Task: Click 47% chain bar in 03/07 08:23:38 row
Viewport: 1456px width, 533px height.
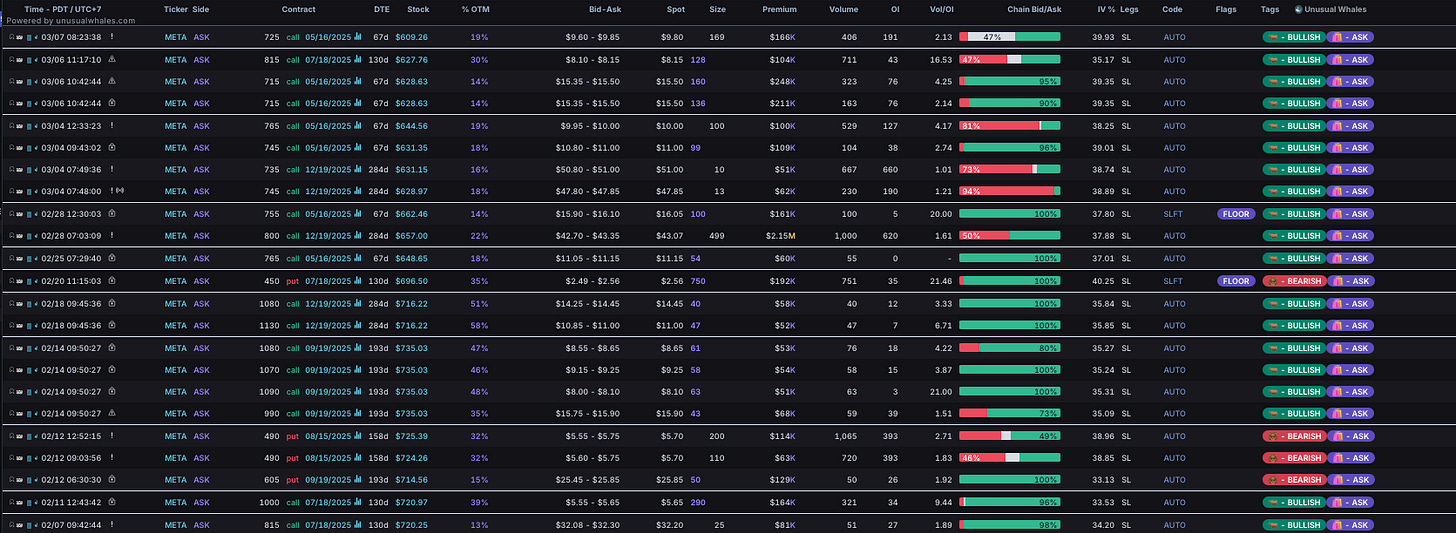Action: (1010, 37)
